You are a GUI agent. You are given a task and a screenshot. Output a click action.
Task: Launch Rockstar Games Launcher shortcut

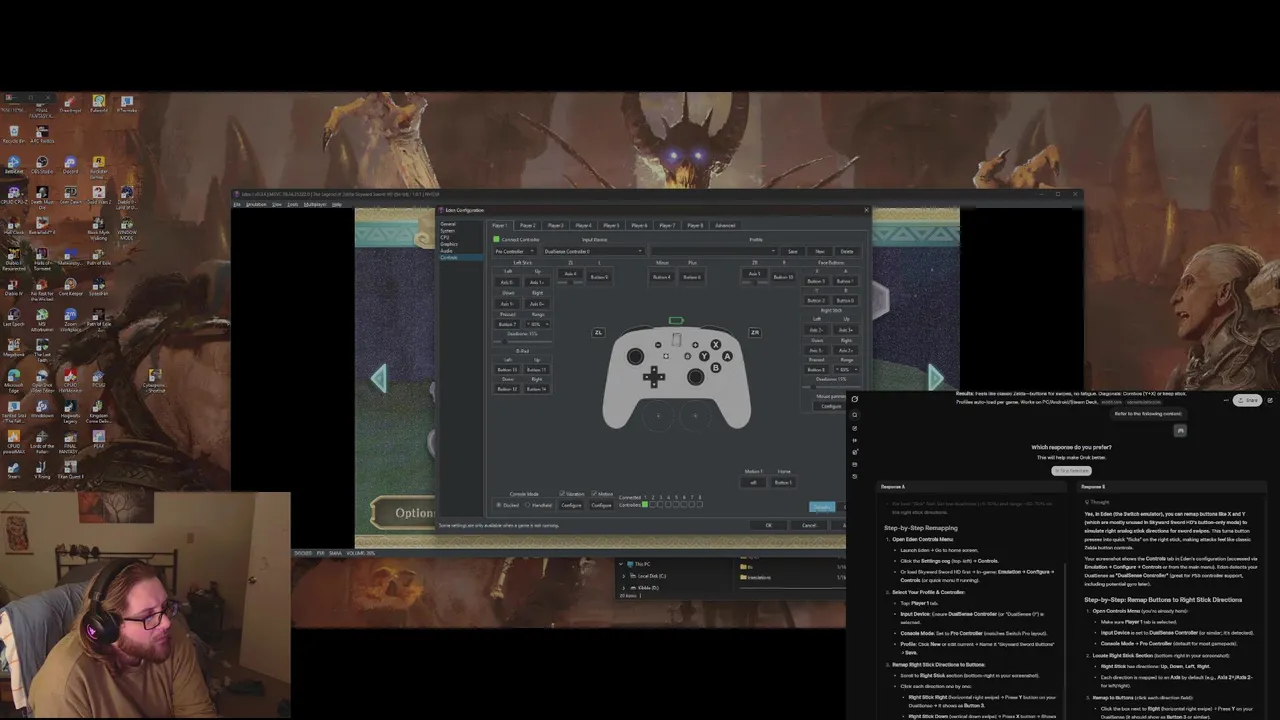point(99,166)
